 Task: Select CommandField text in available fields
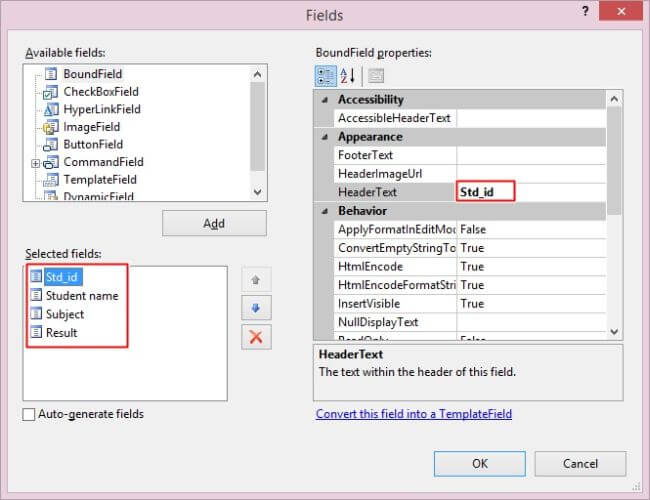103,162
